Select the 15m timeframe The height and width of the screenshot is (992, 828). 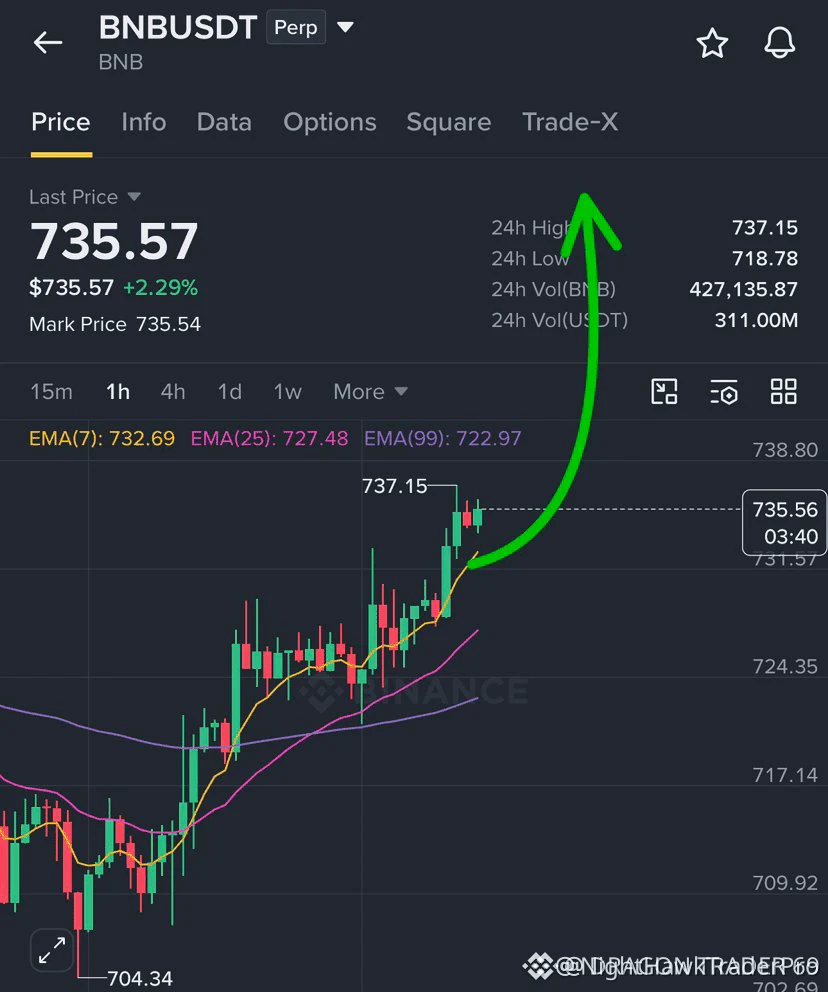[x=51, y=392]
